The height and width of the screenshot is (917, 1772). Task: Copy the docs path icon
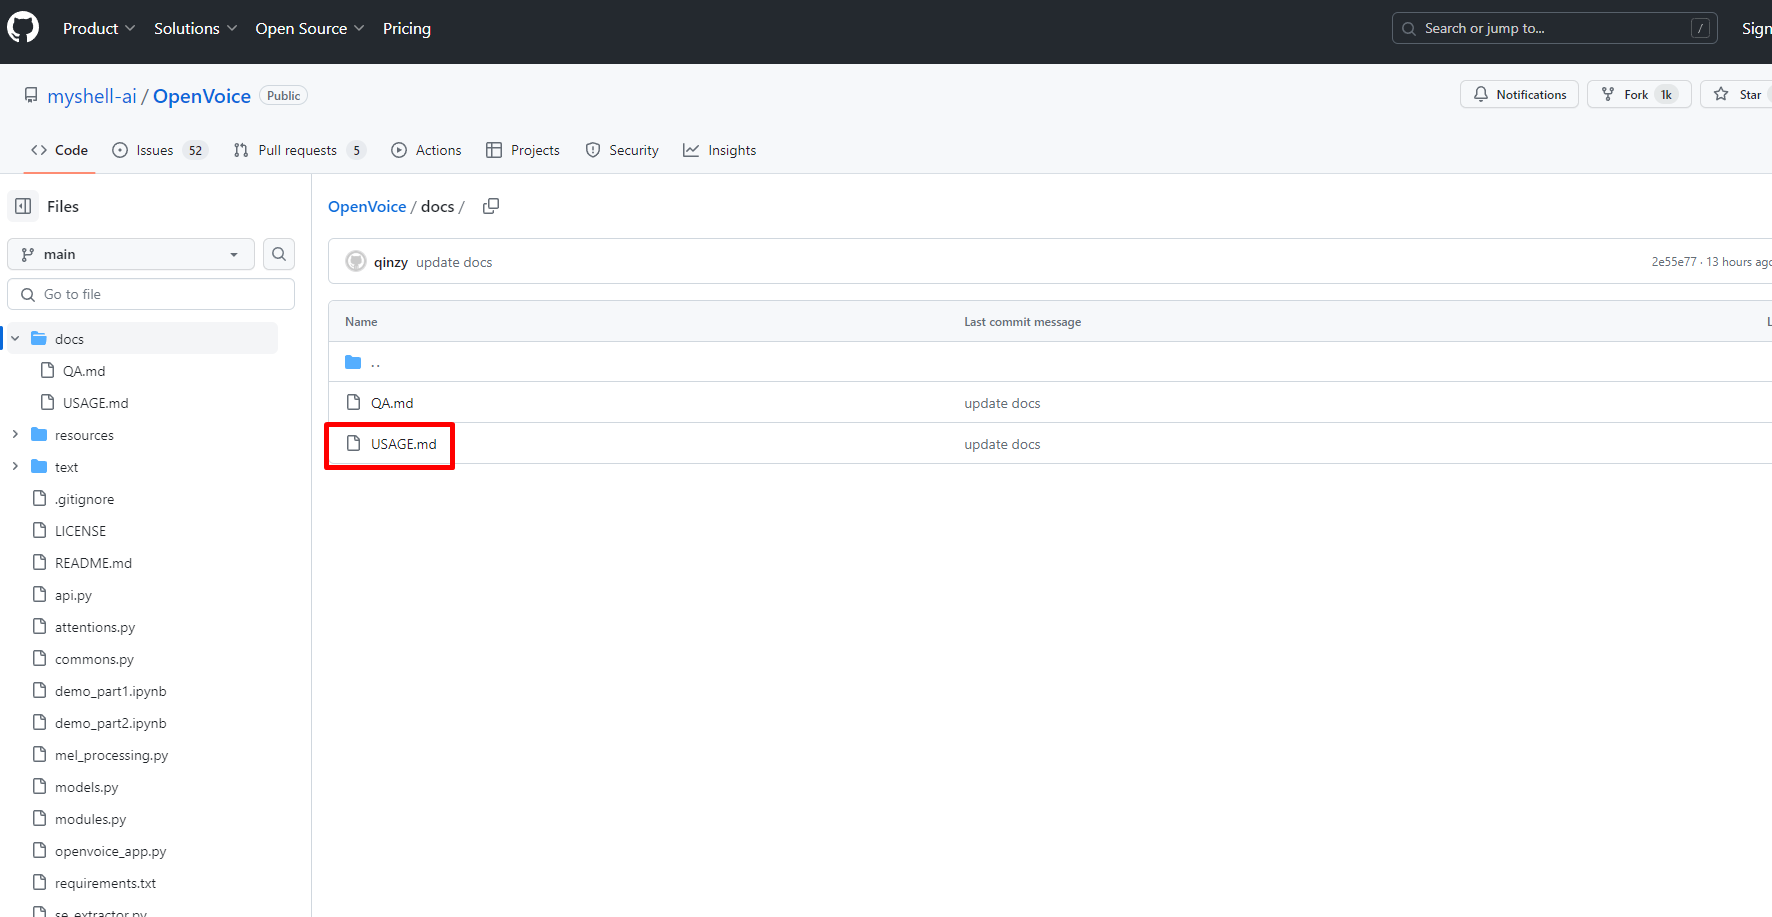point(491,206)
